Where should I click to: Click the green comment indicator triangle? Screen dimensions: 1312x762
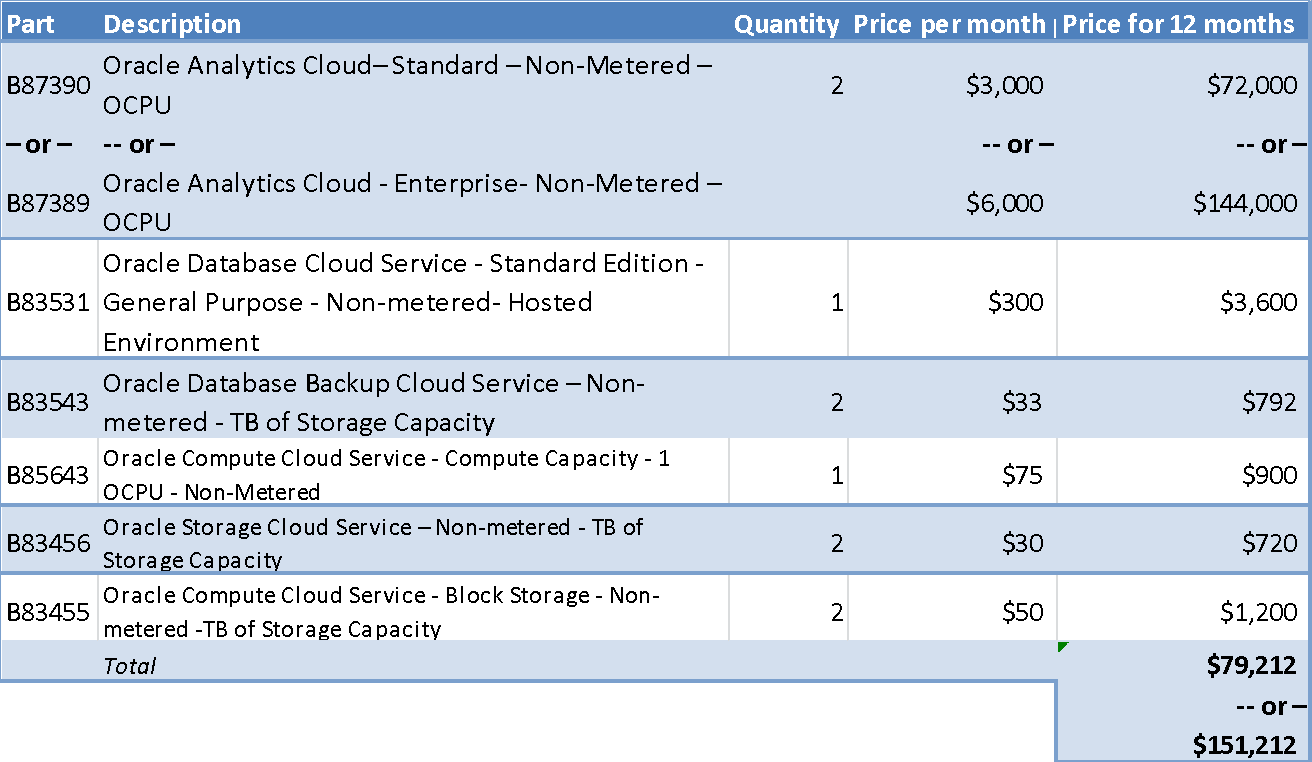(1063, 647)
